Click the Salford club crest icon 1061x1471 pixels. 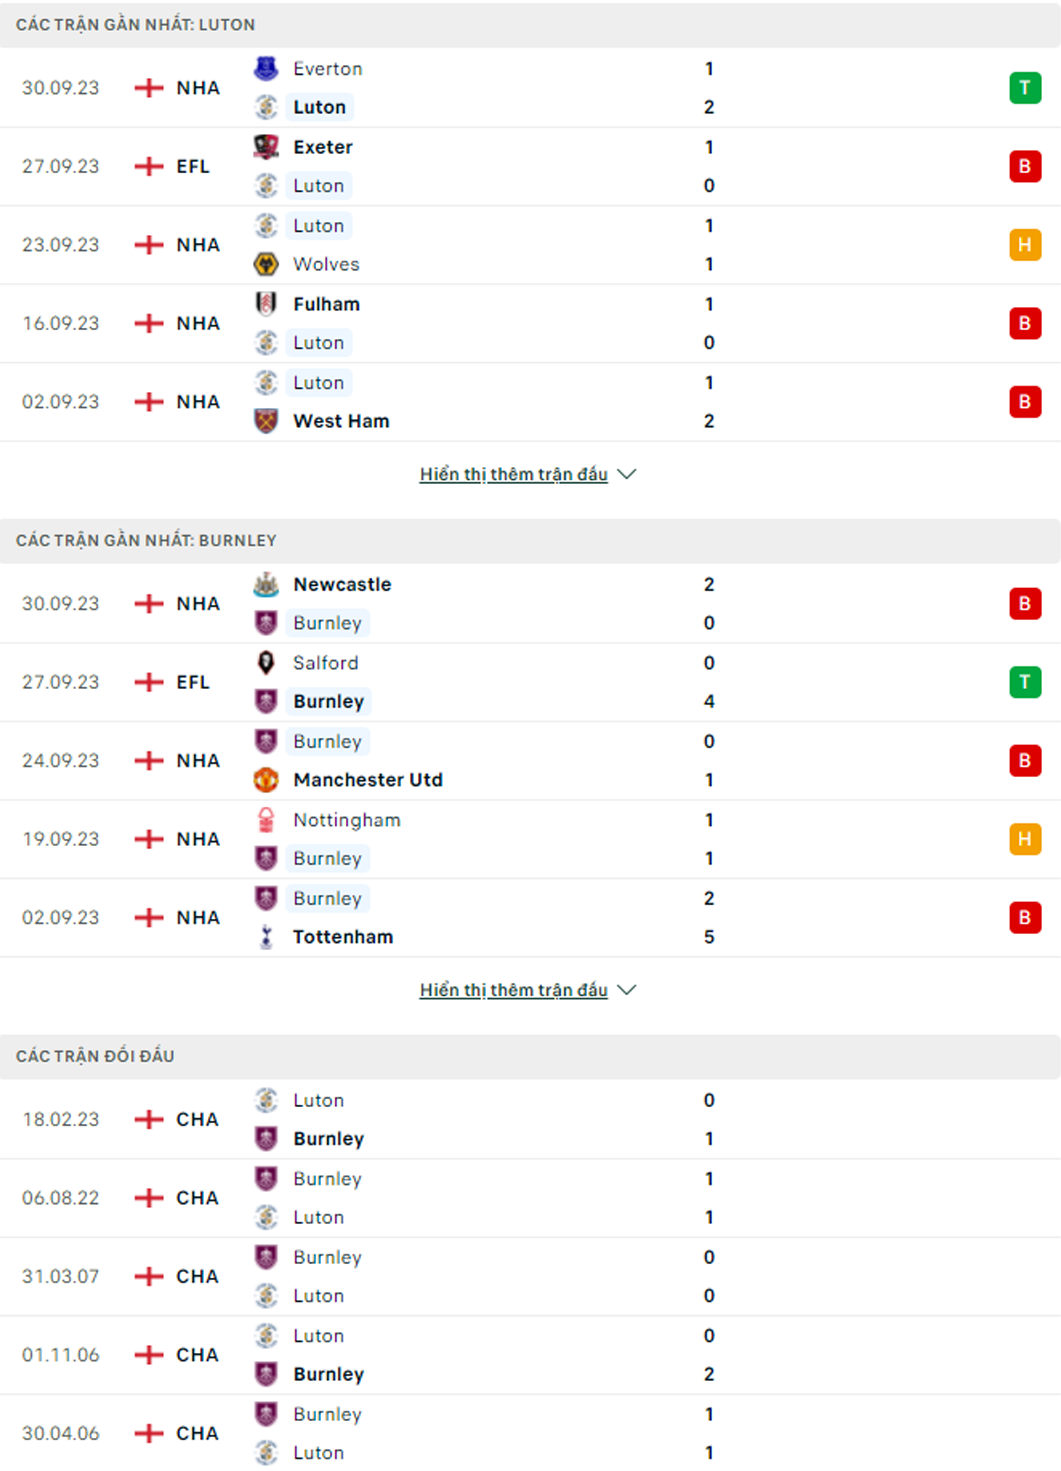point(266,663)
